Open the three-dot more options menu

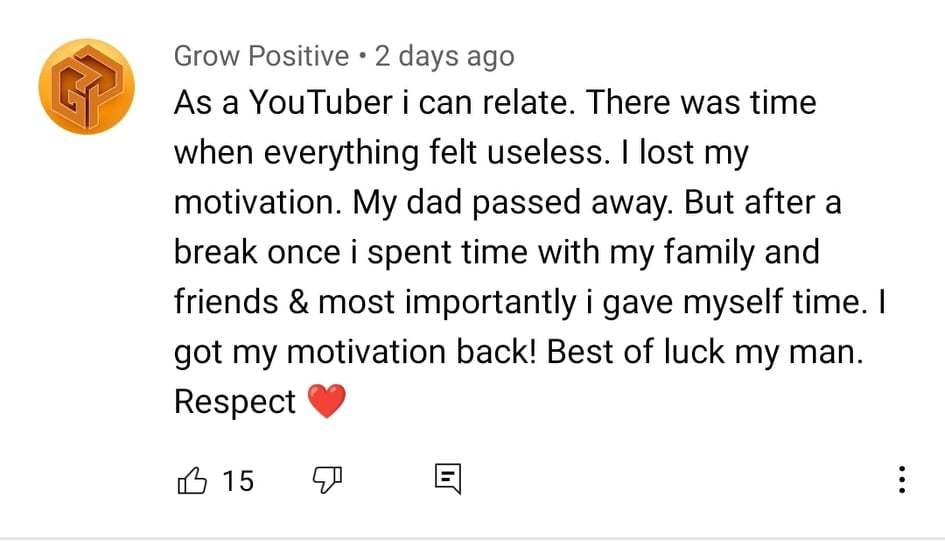click(901, 480)
